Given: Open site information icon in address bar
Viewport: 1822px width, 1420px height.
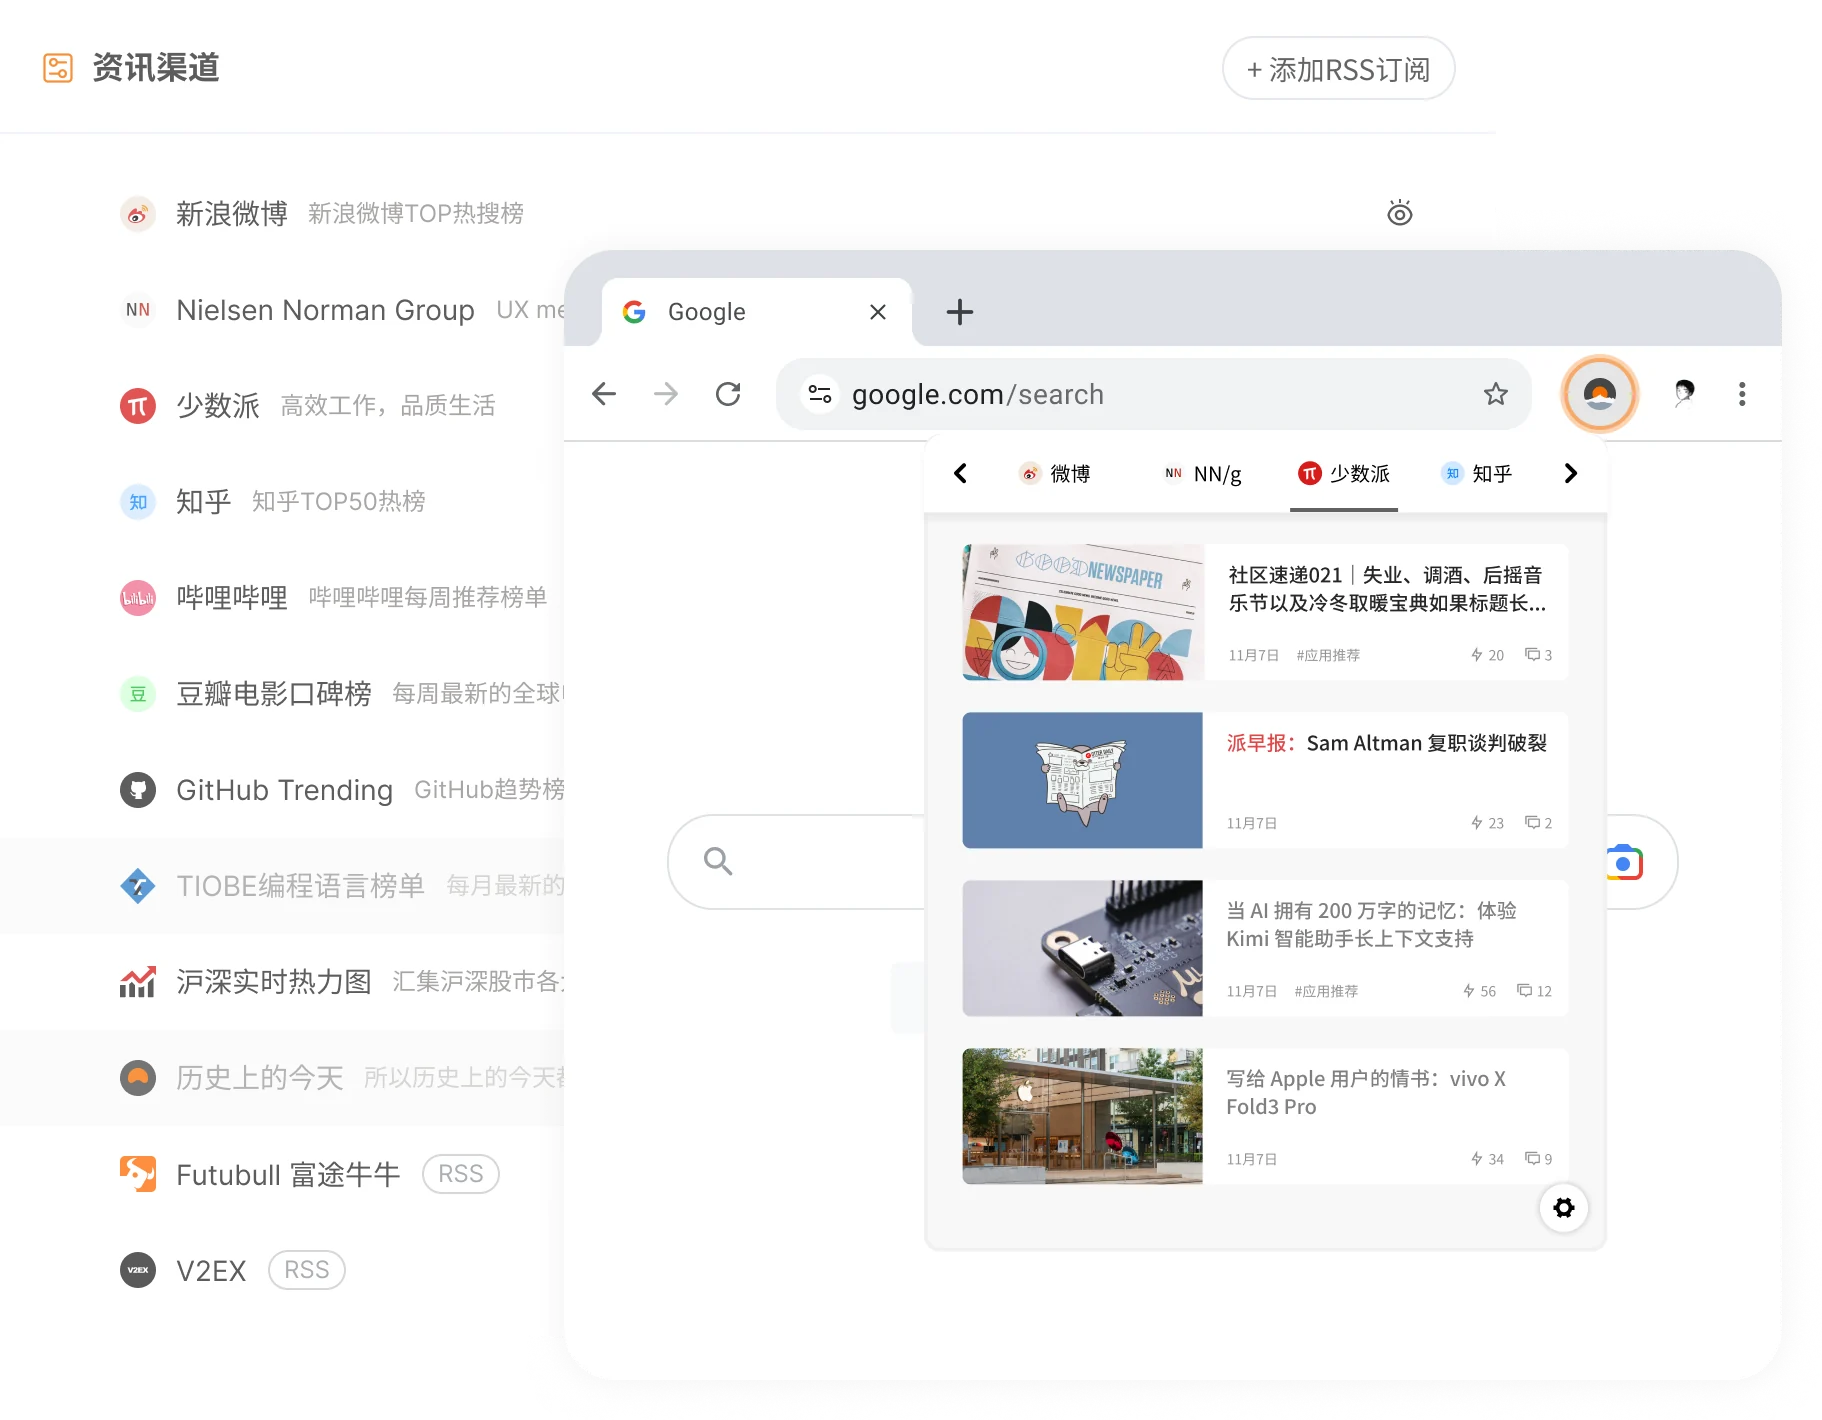Looking at the screenshot, I should click(x=820, y=394).
